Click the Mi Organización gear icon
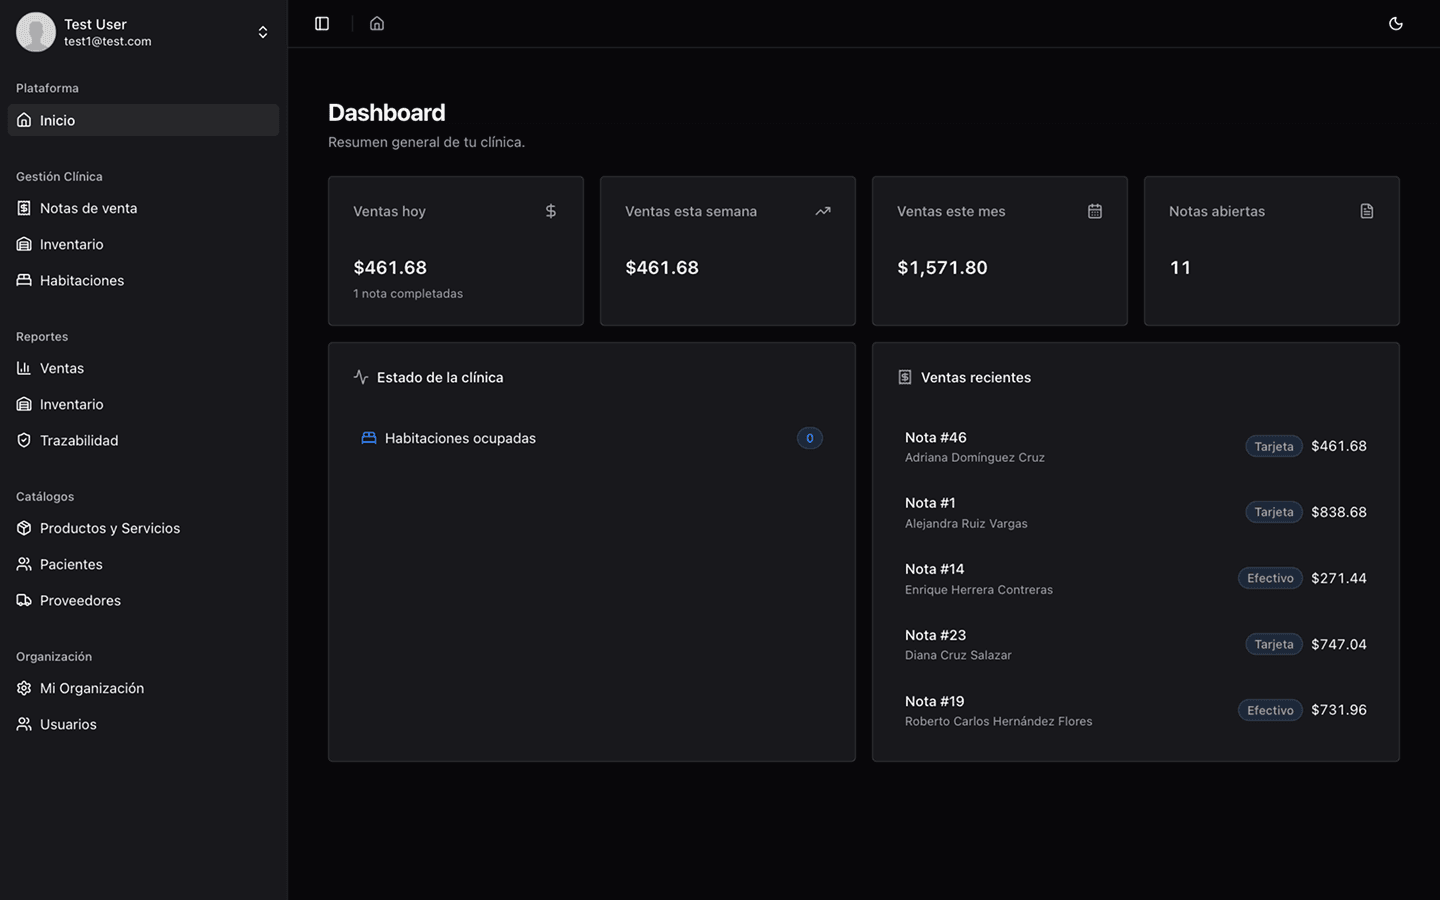 coord(24,688)
